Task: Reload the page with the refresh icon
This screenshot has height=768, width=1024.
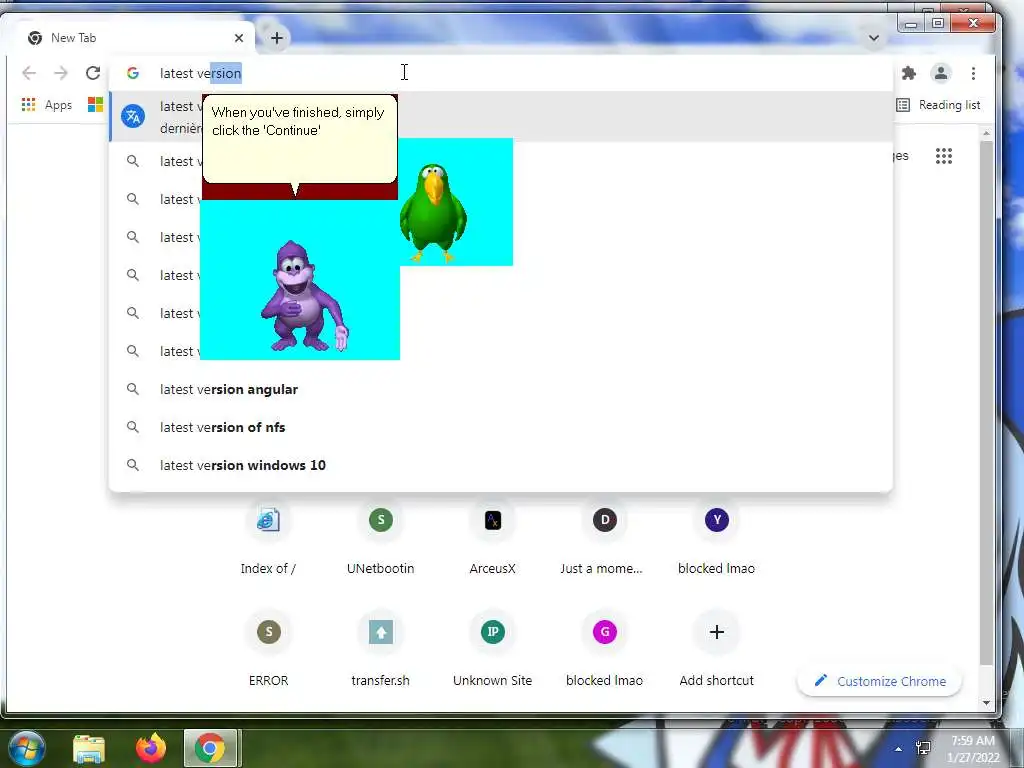Action: (x=93, y=73)
